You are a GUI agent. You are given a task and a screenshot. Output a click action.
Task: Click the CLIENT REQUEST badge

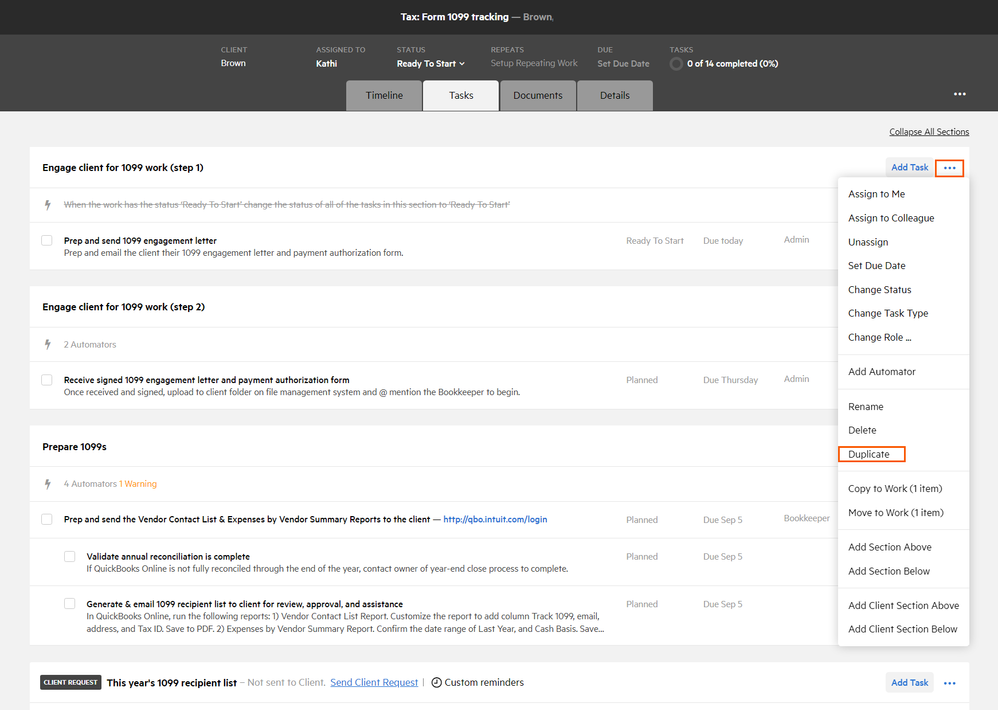71,683
